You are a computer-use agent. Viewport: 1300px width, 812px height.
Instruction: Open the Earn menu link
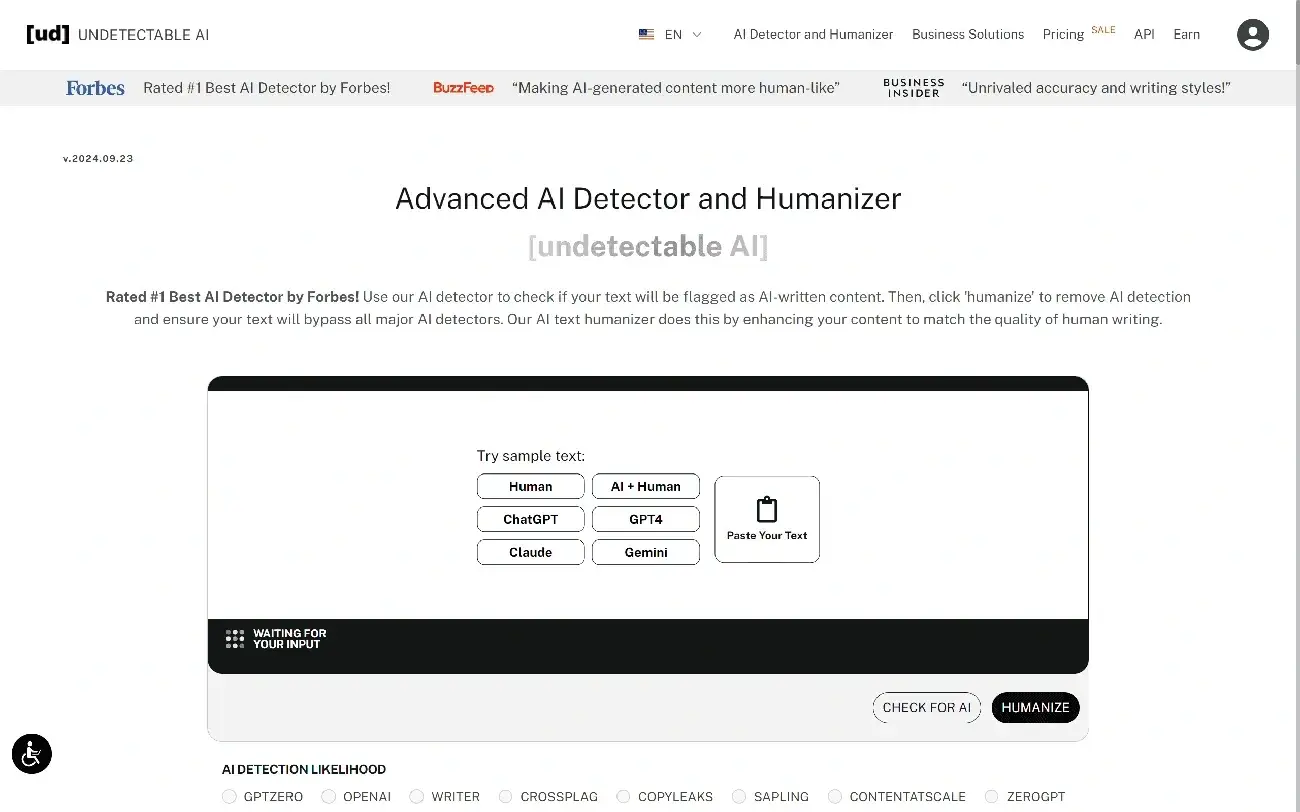(x=1187, y=34)
